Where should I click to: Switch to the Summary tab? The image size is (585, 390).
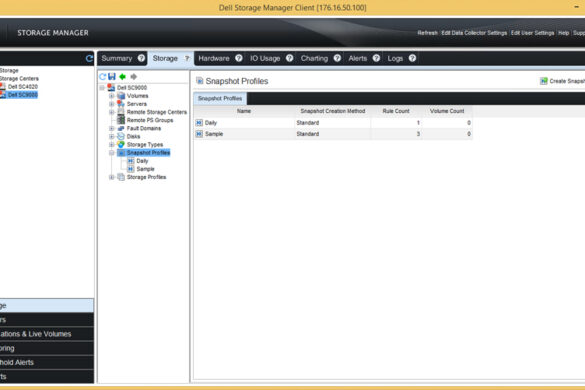pyautogui.click(x=117, y=58)
